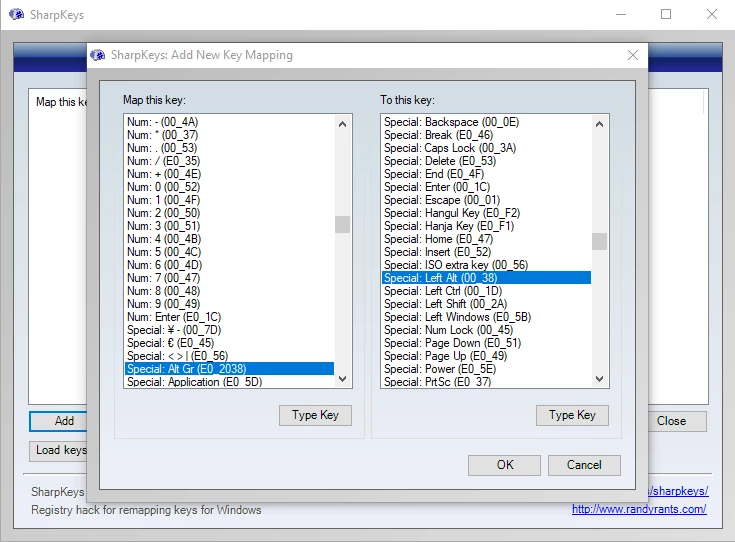Select 'Num: 6 (00_4D)' in left list
The width and height of the screenshot is (735, 542).
click(230, 265)
